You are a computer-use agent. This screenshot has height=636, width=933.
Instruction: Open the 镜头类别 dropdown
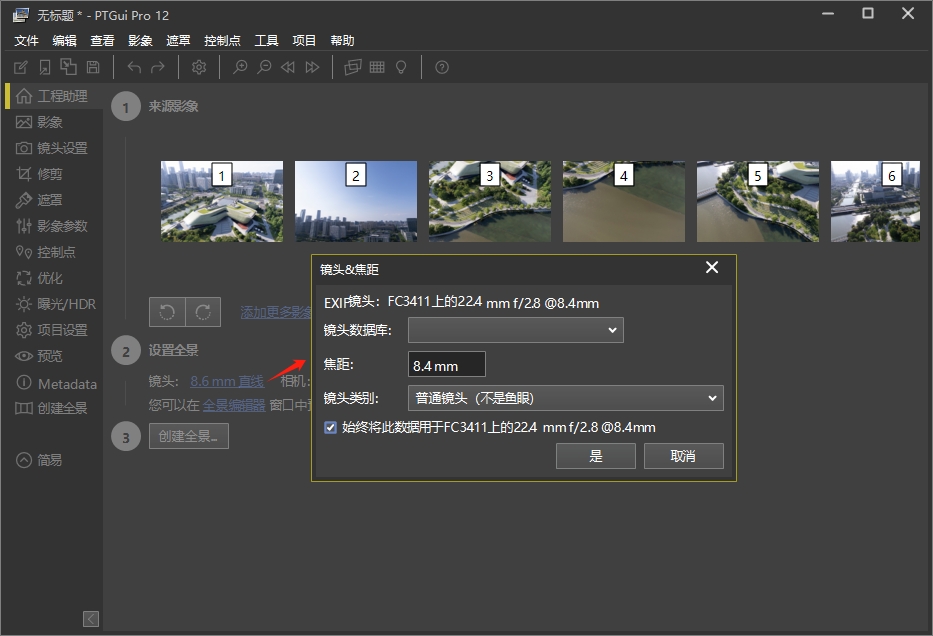click(565, 398)
